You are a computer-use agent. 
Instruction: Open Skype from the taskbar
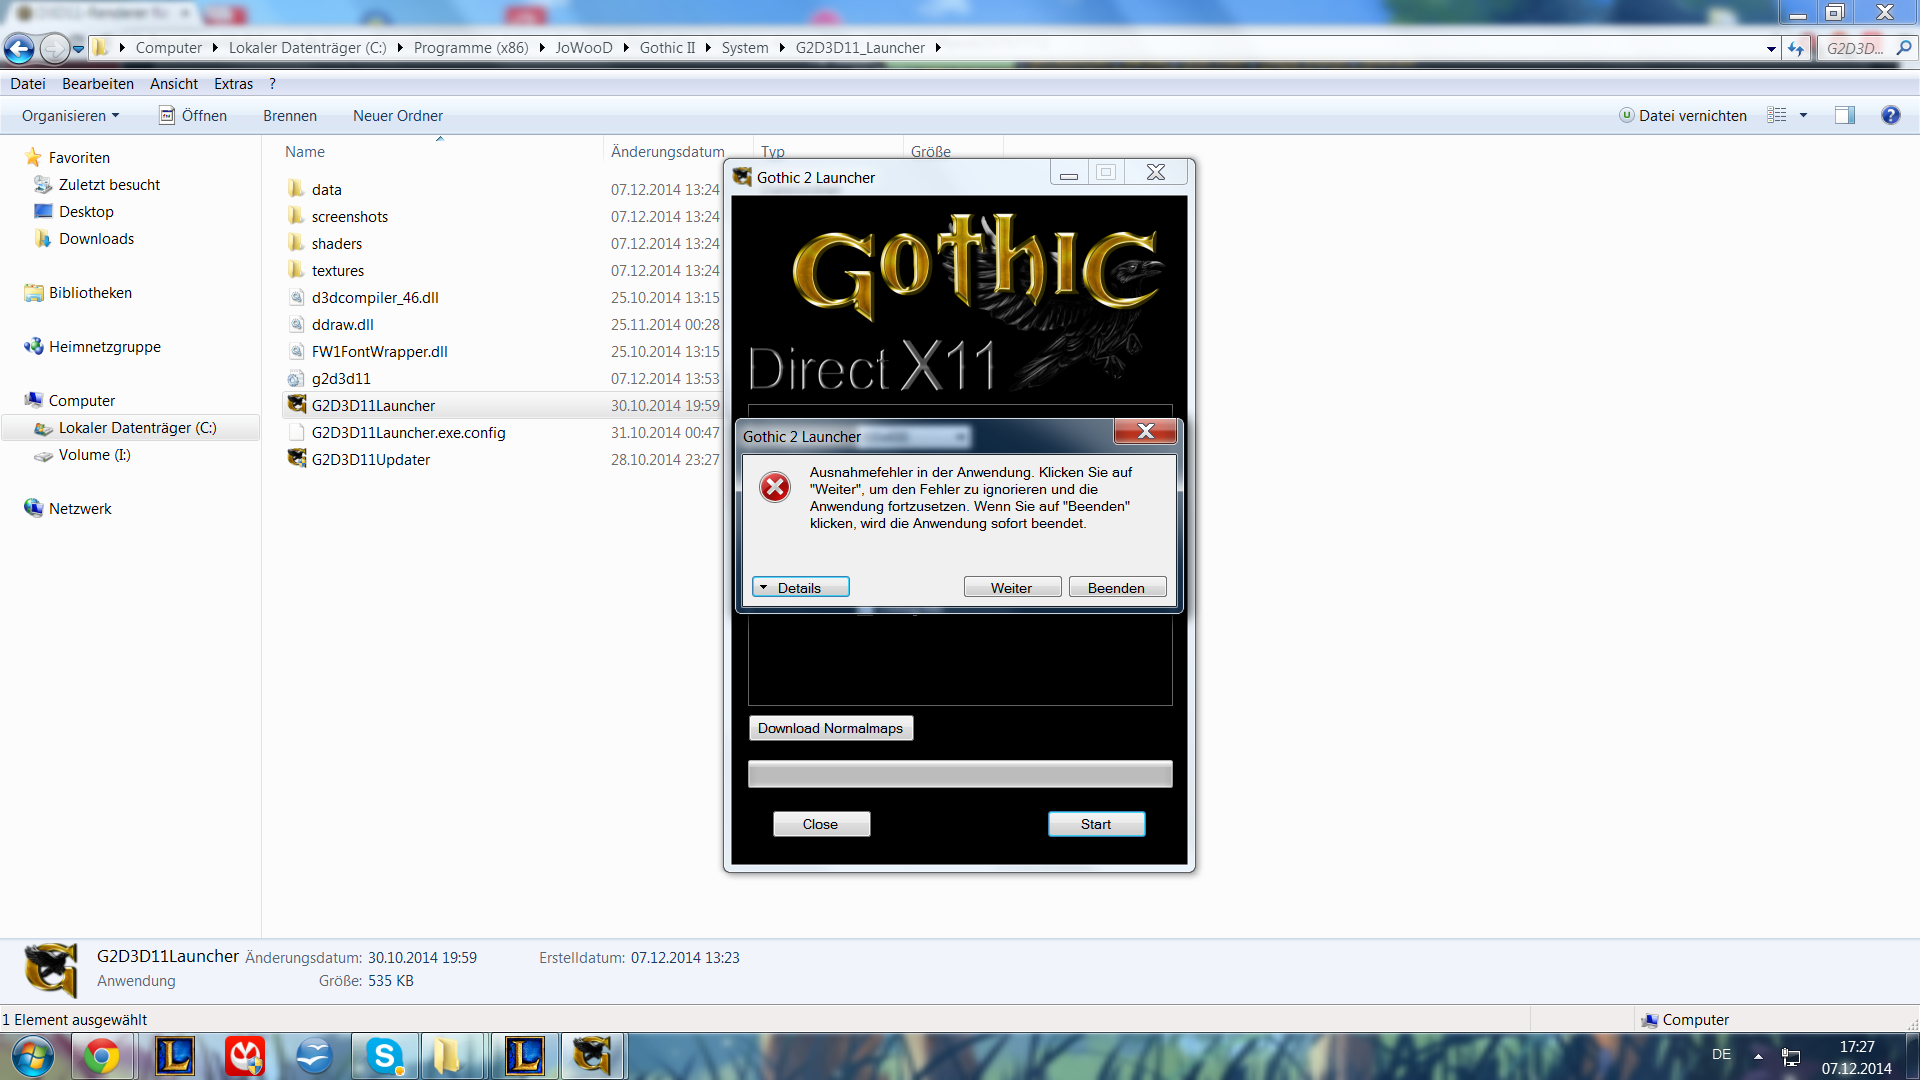tap(384, 1056)
